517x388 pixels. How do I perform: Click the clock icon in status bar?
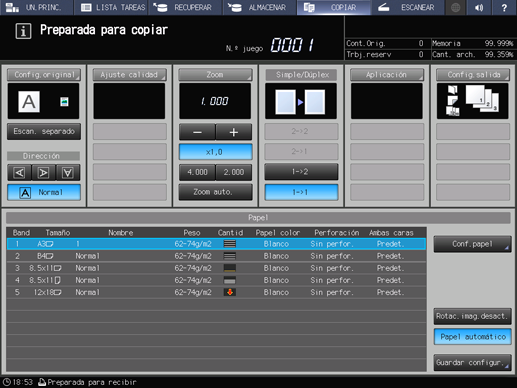7,382
